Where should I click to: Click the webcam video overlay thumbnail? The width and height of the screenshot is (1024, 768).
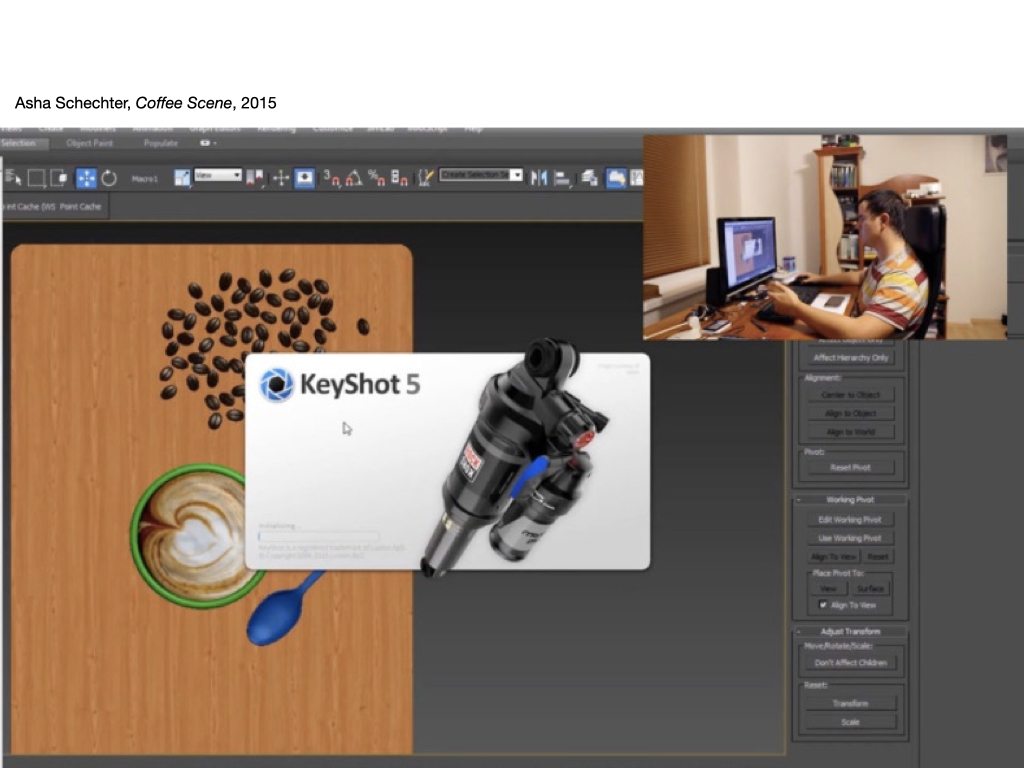coord(825,237)
